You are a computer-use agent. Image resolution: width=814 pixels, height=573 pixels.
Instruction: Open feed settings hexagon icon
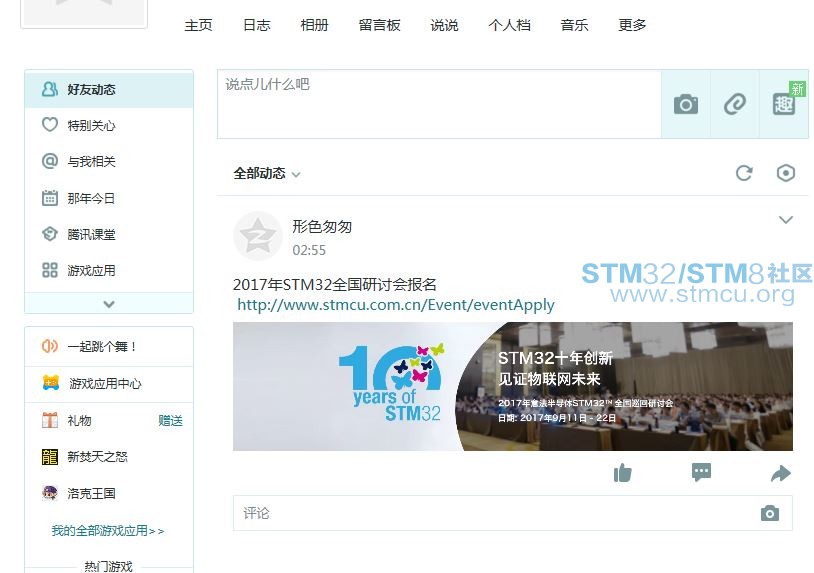[786, 173]
